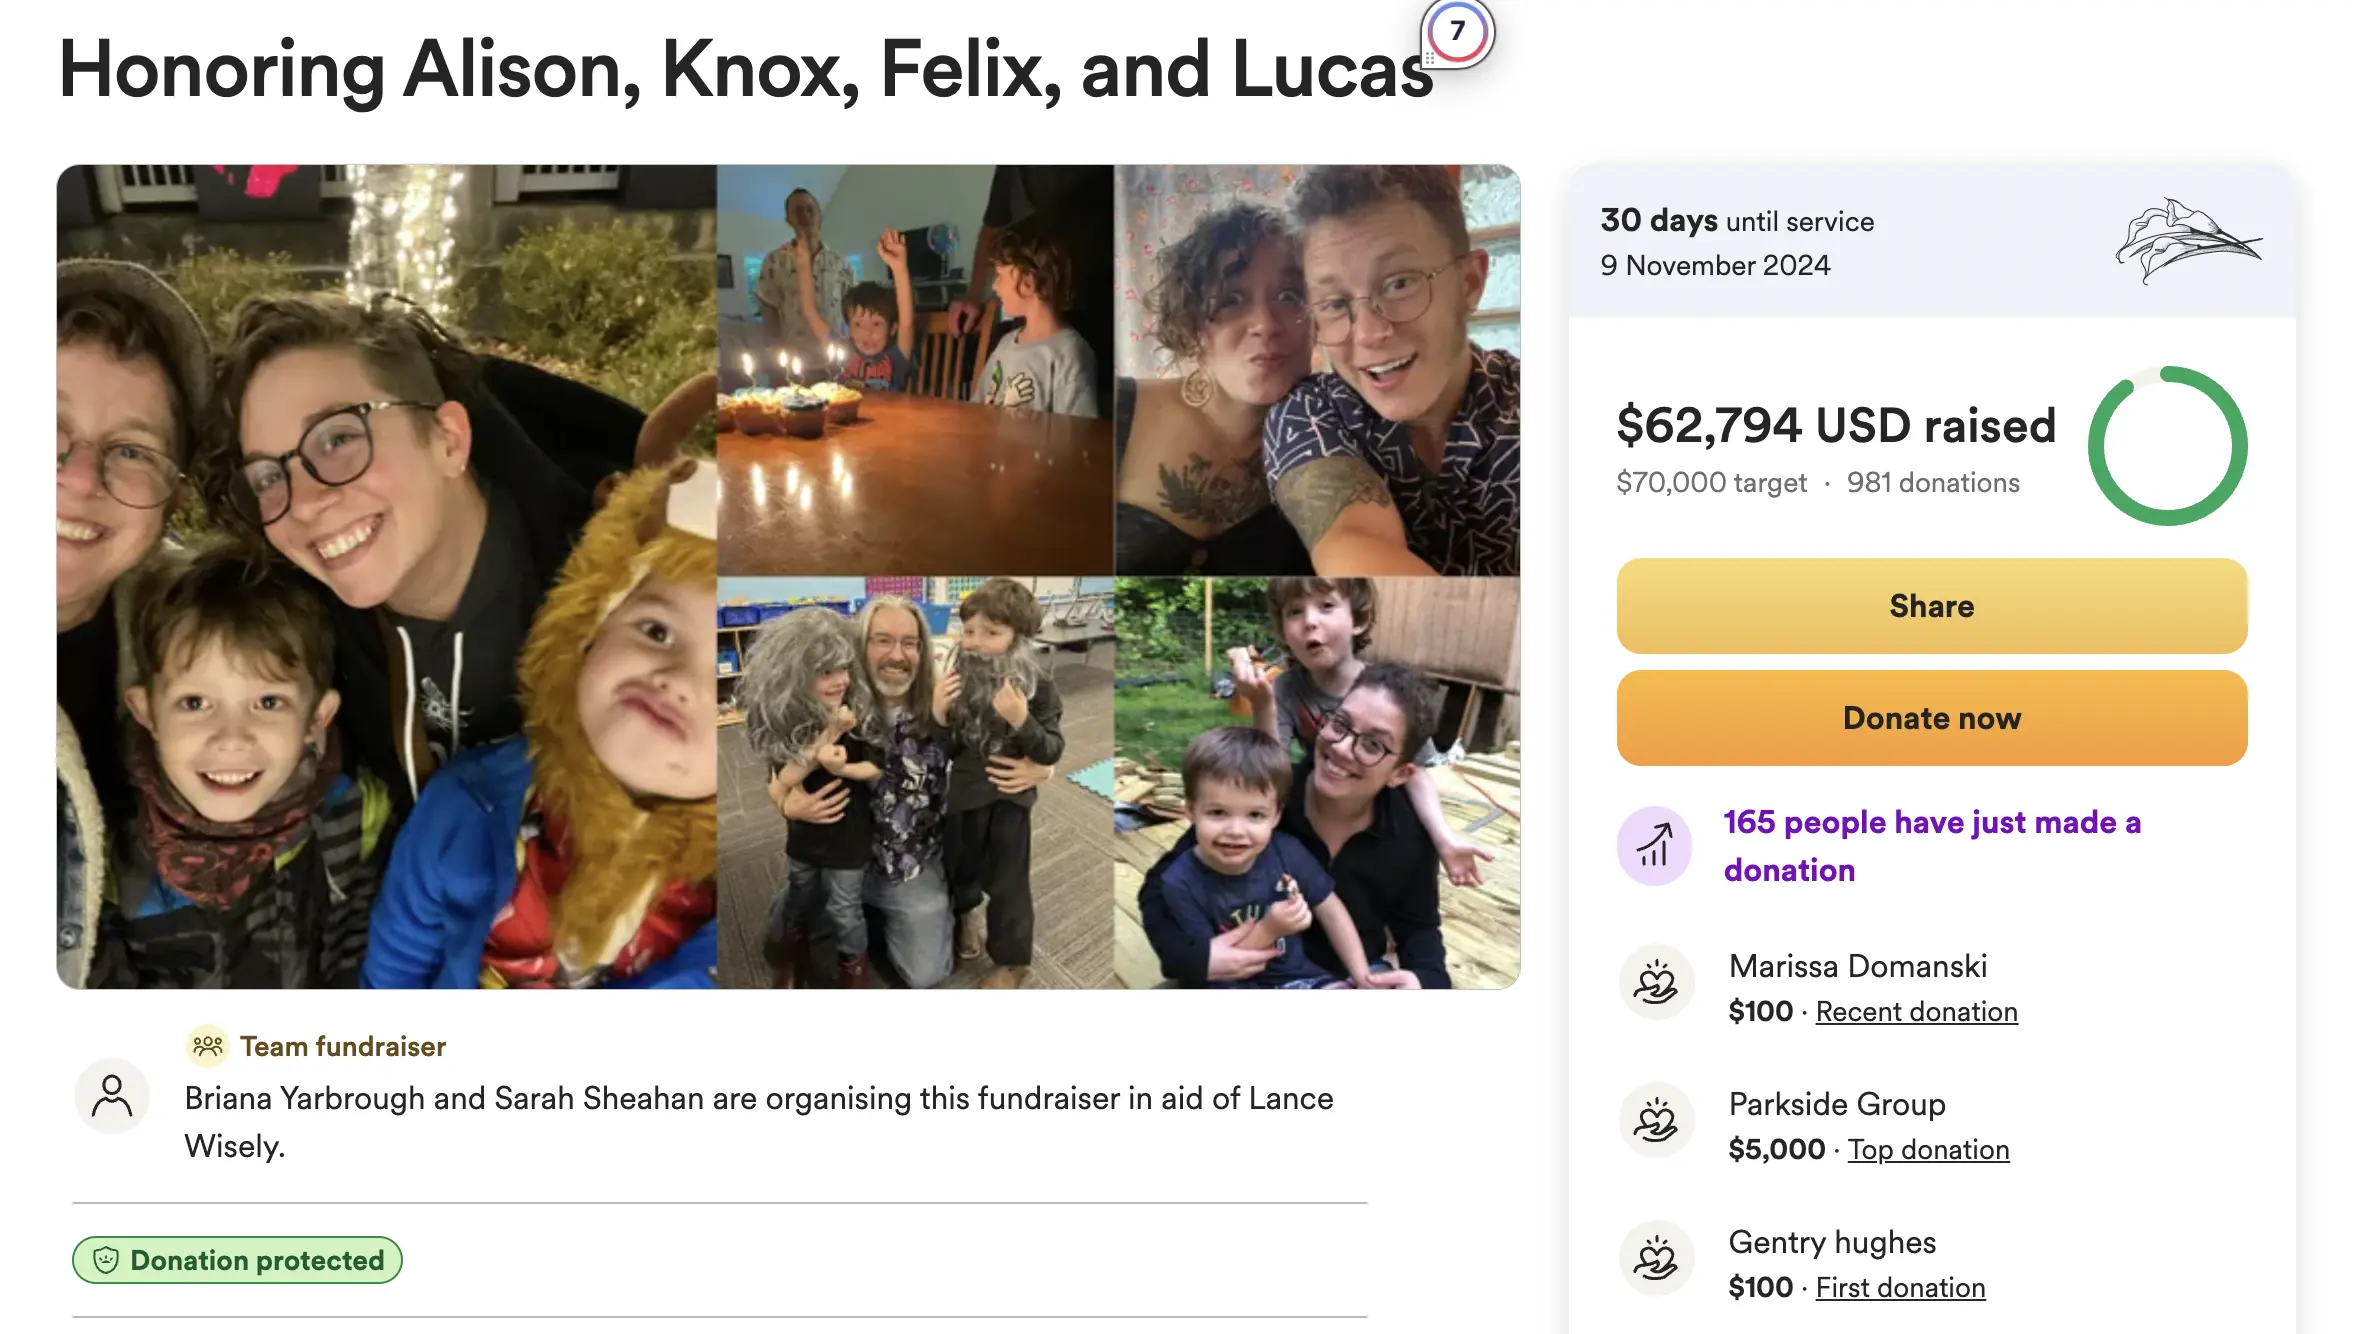Click the purple trending donations icon
This screenshot has width=2356, height=1334.
1654,846
